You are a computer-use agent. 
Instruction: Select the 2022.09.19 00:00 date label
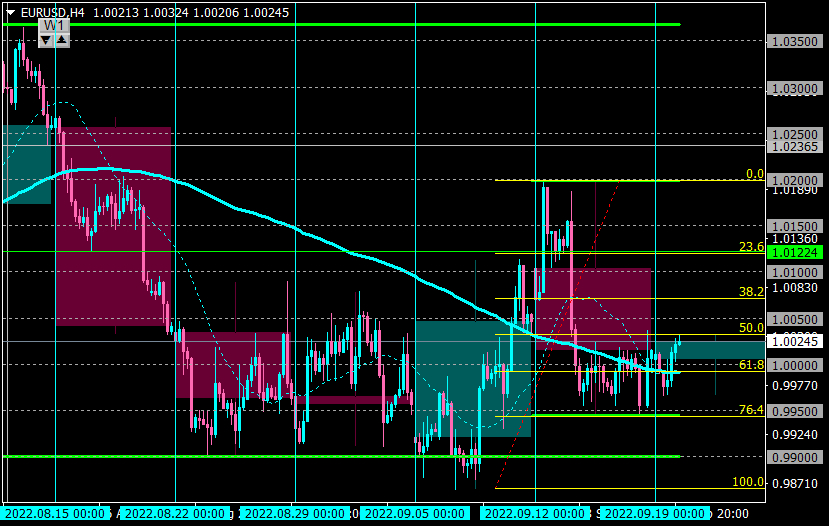pos(655,513)
